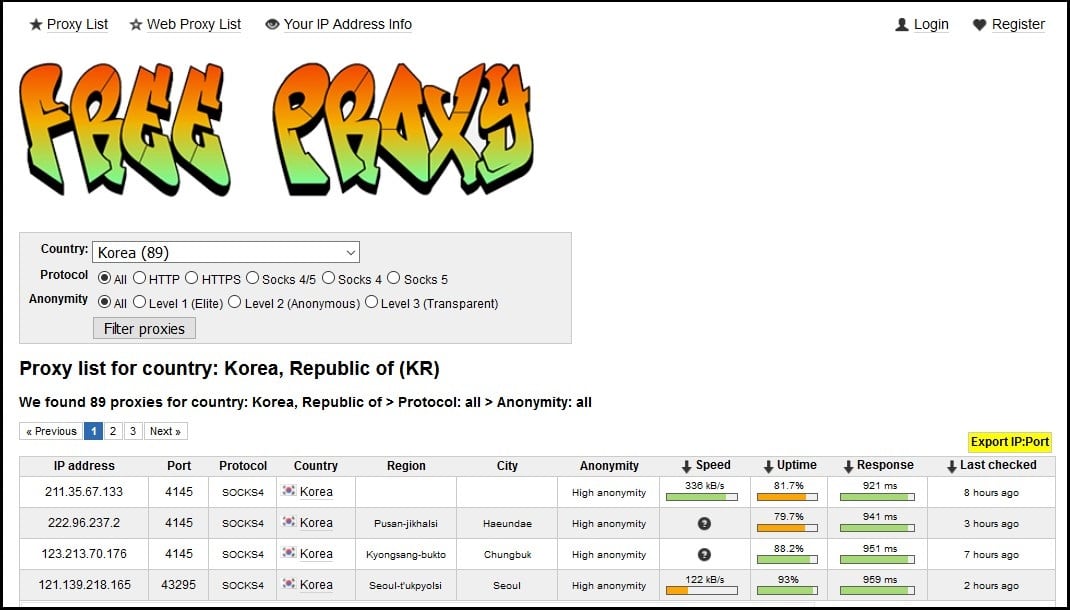The height and width of the screenshot is (610, 1070).
Task: Click the Haeundae city cell
Action: tap(507, 524)
